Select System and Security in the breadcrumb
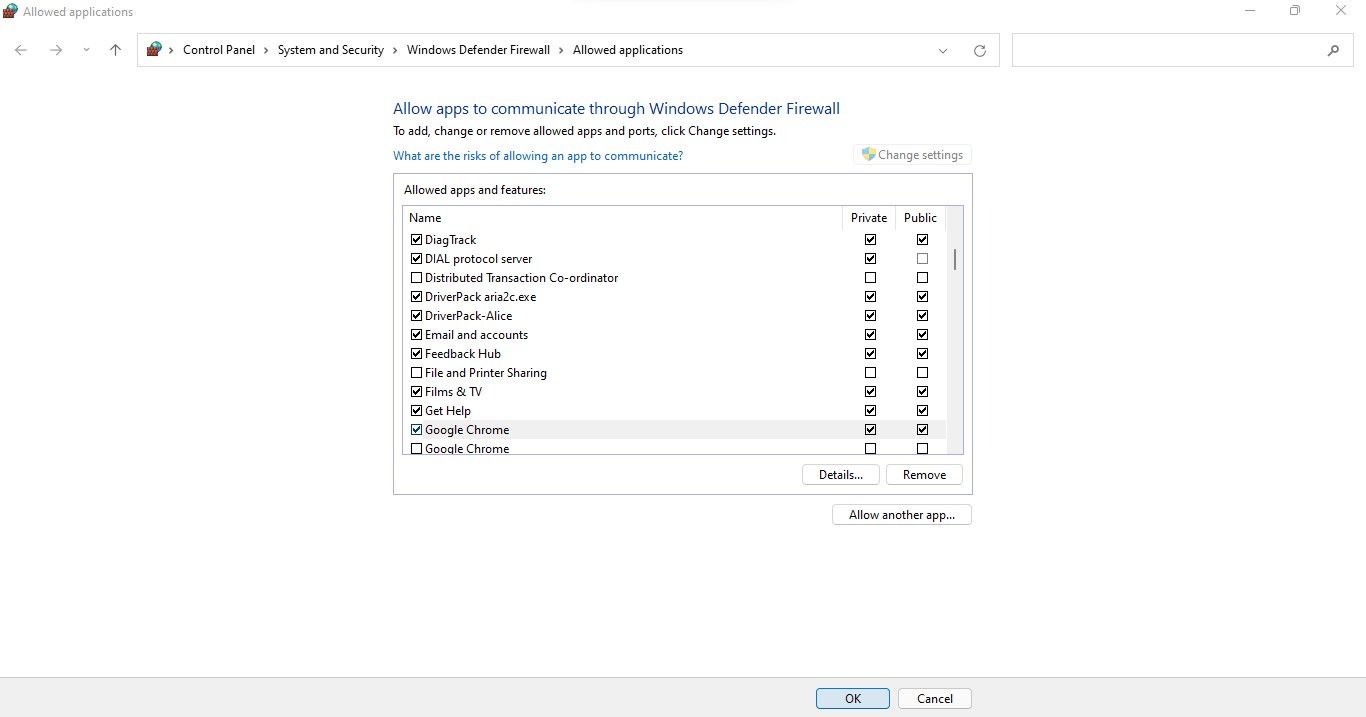Image resolution: width=1366 pixels, height=717 pixels. click(330, 49)
